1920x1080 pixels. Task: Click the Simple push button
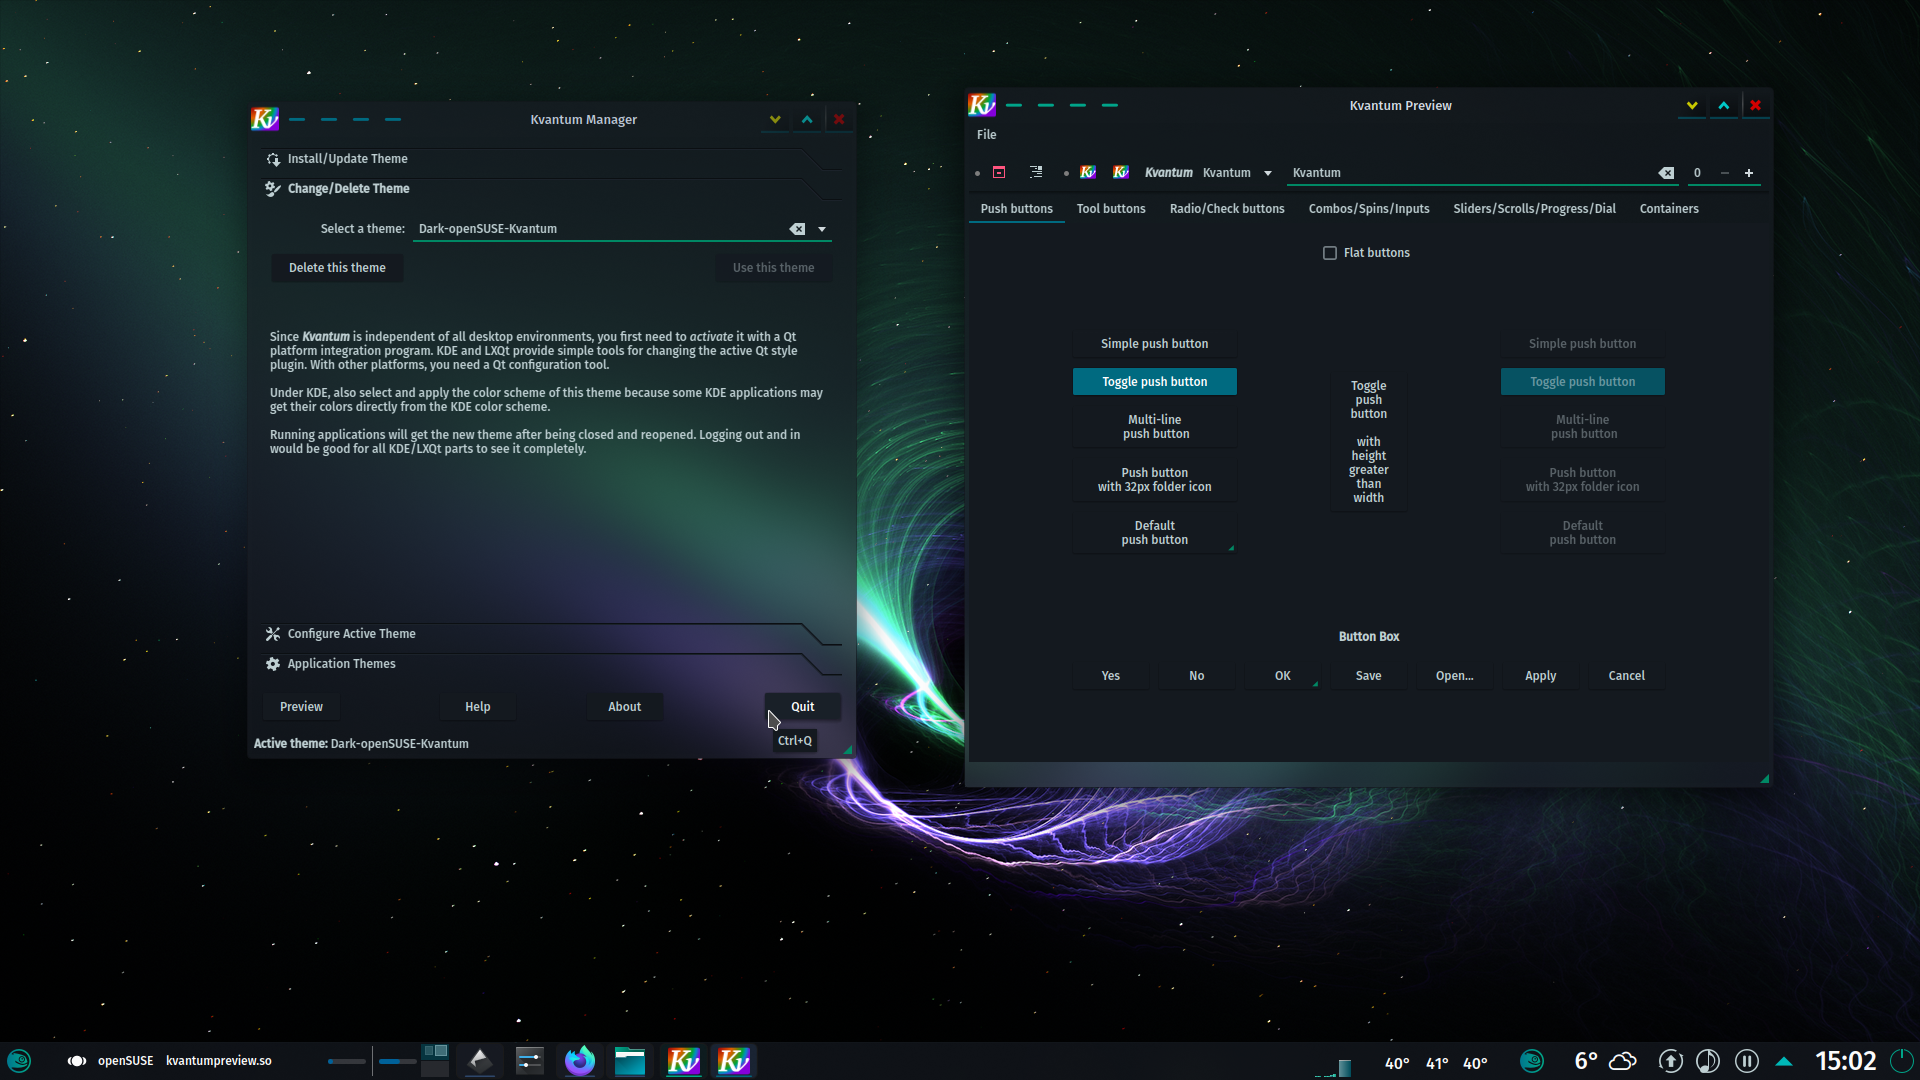point(1154,344)
